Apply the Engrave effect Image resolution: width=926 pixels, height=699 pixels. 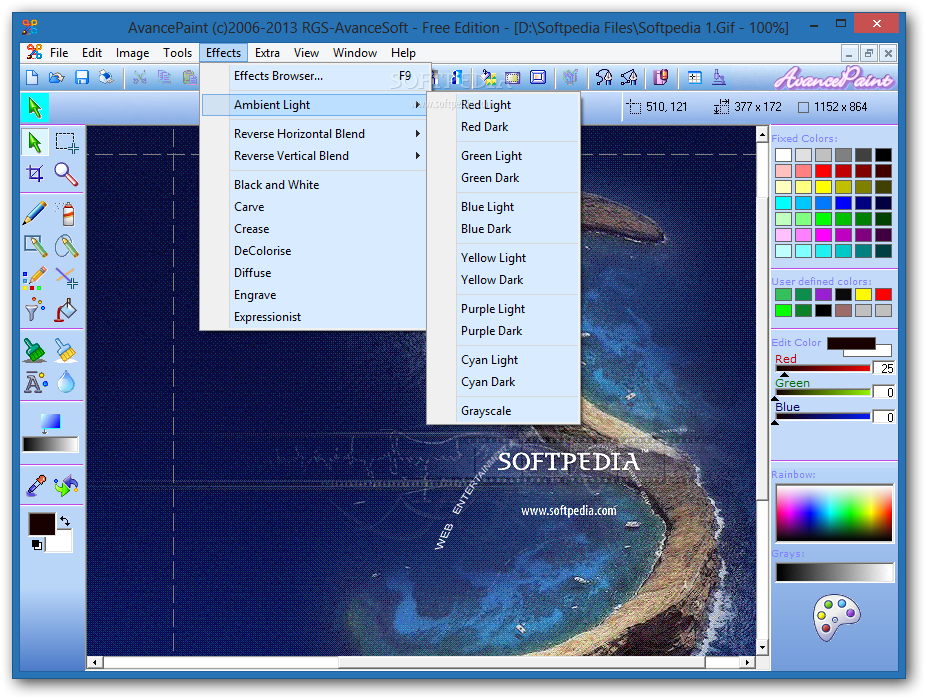(314, 295)
